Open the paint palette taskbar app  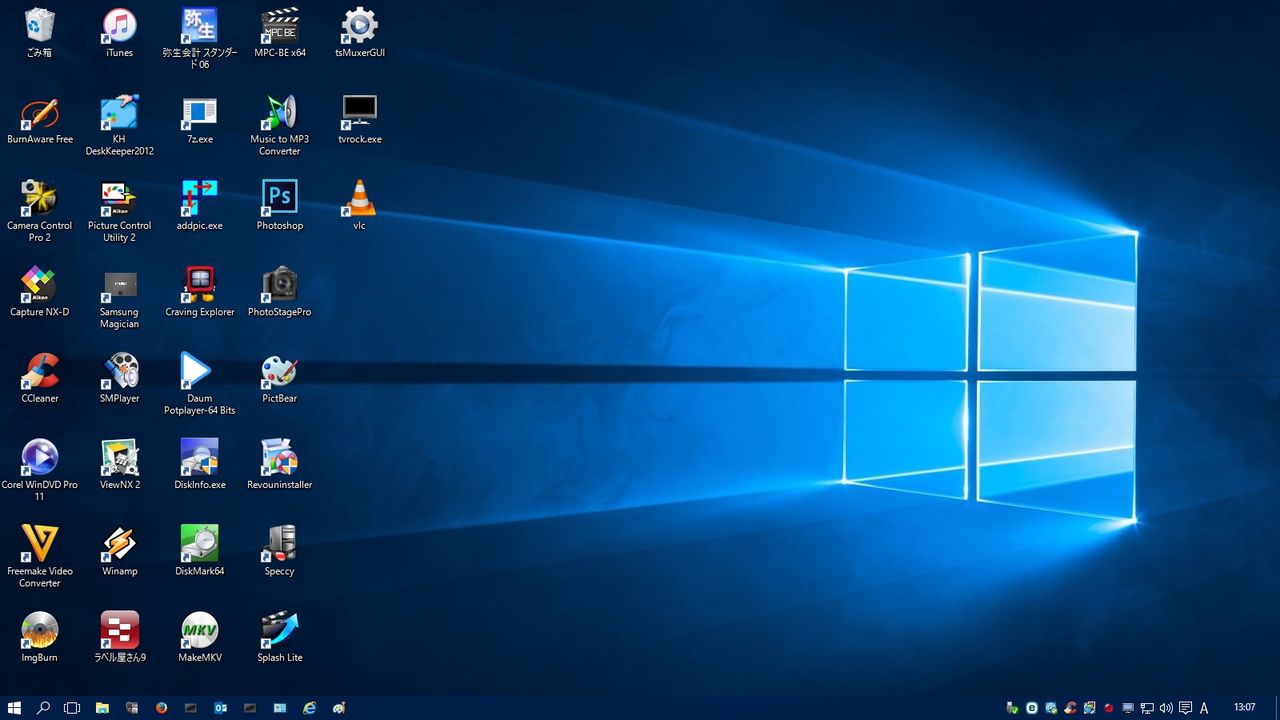pyautogui.click(x=339, y=708)
